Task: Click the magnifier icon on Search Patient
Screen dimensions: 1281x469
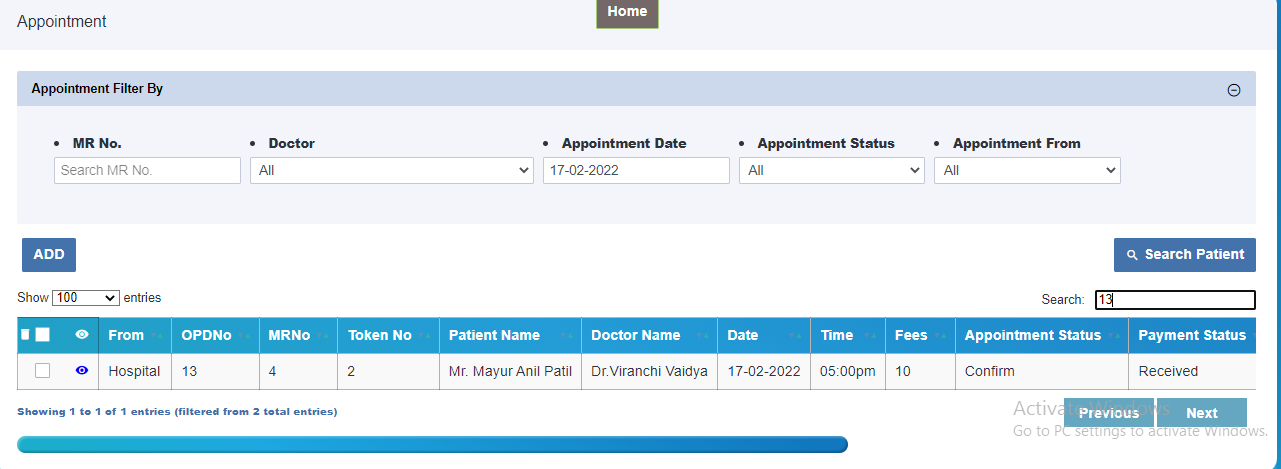Action: (x=1132, y=255)
